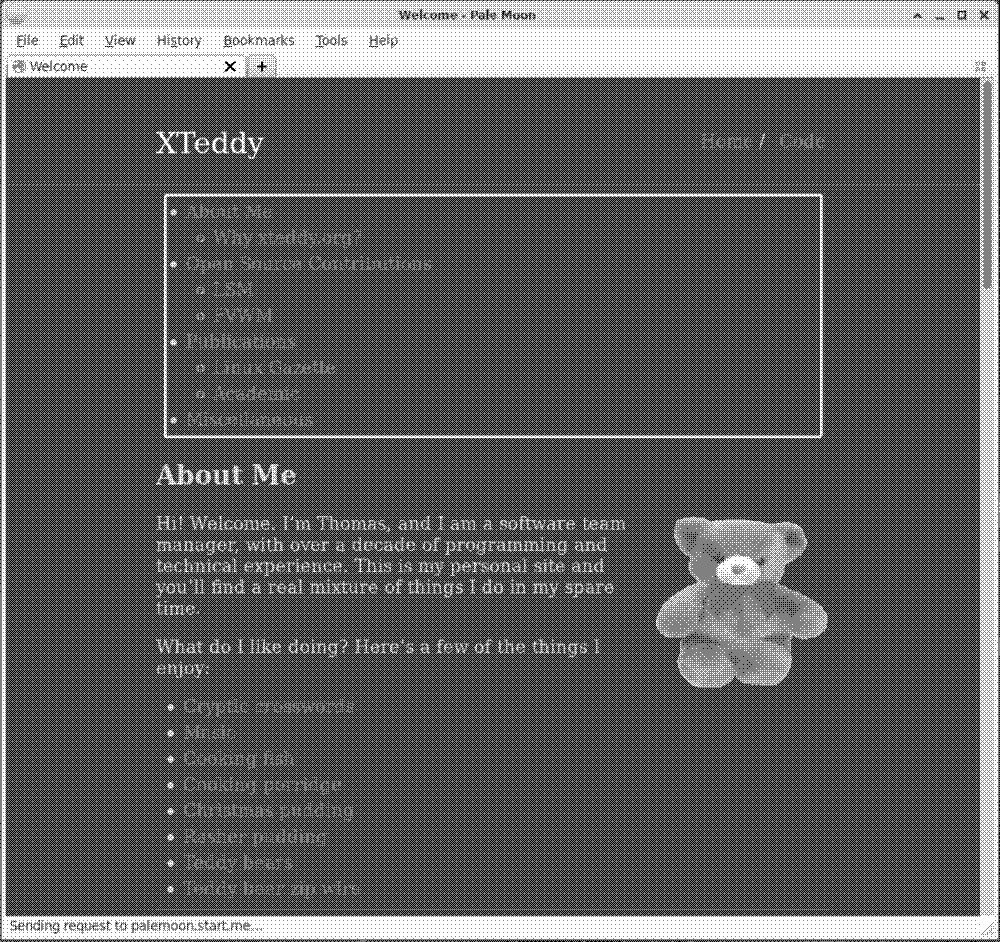
Task: Click the Welcome tab favicon
Action: pyautogui.click(x=18, y=66)
